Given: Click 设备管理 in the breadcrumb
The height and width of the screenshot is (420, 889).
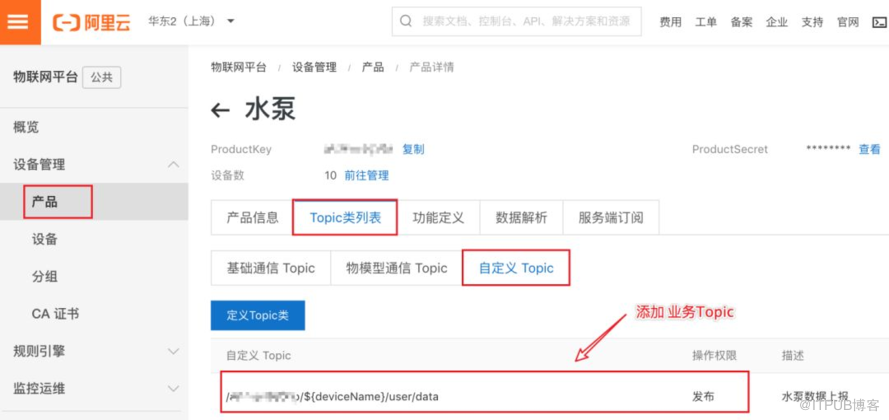Looking at the screenshot, I should [314, 67].
